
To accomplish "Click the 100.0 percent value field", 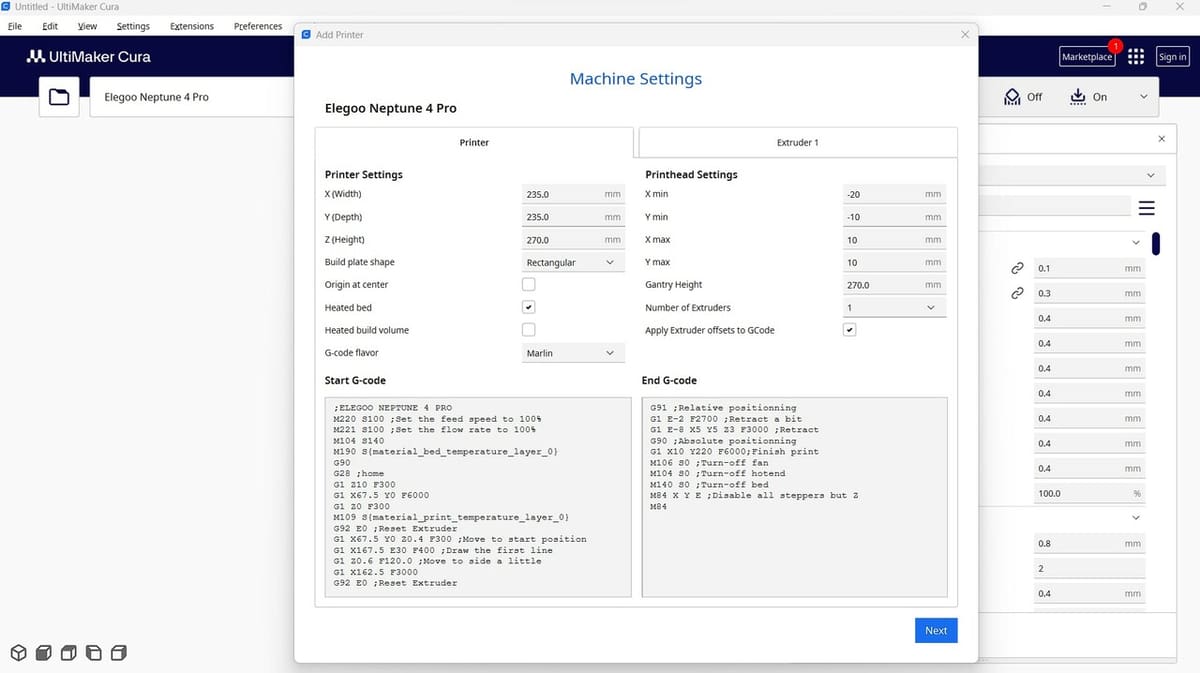I will tap(1089, 493).
